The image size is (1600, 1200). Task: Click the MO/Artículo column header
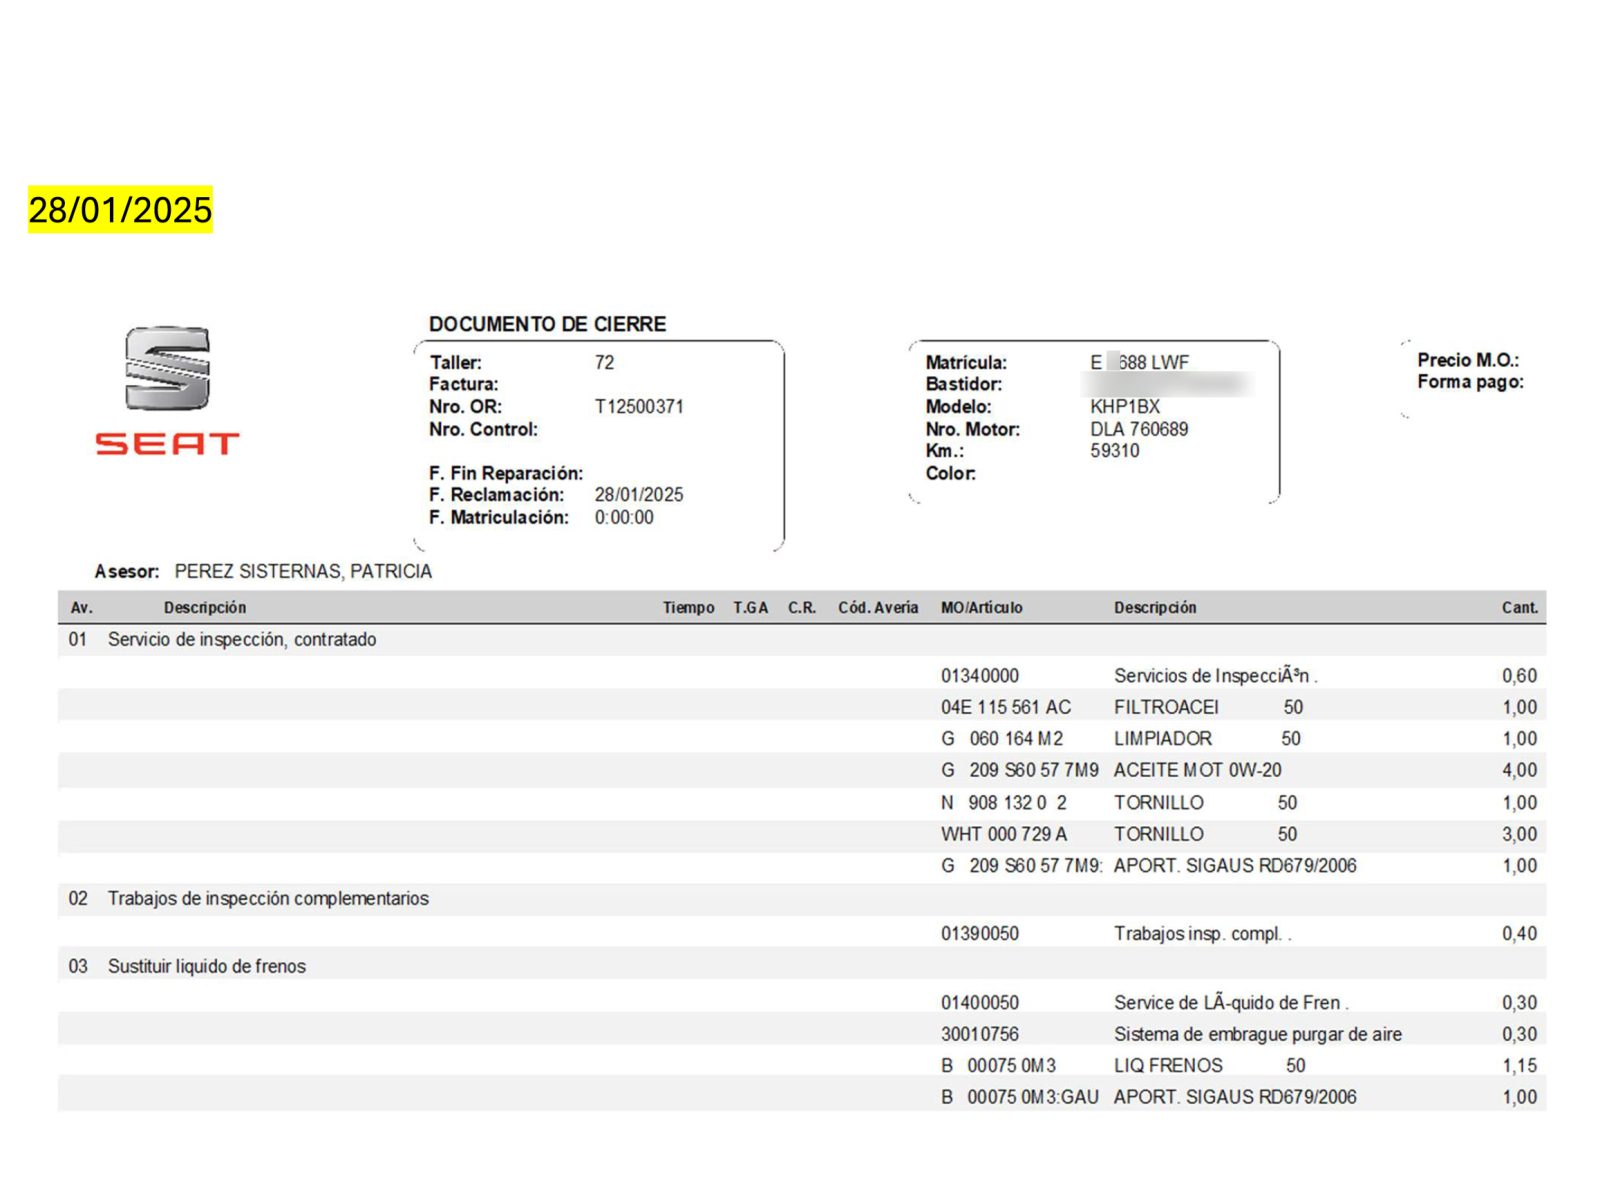coord(981,608)
